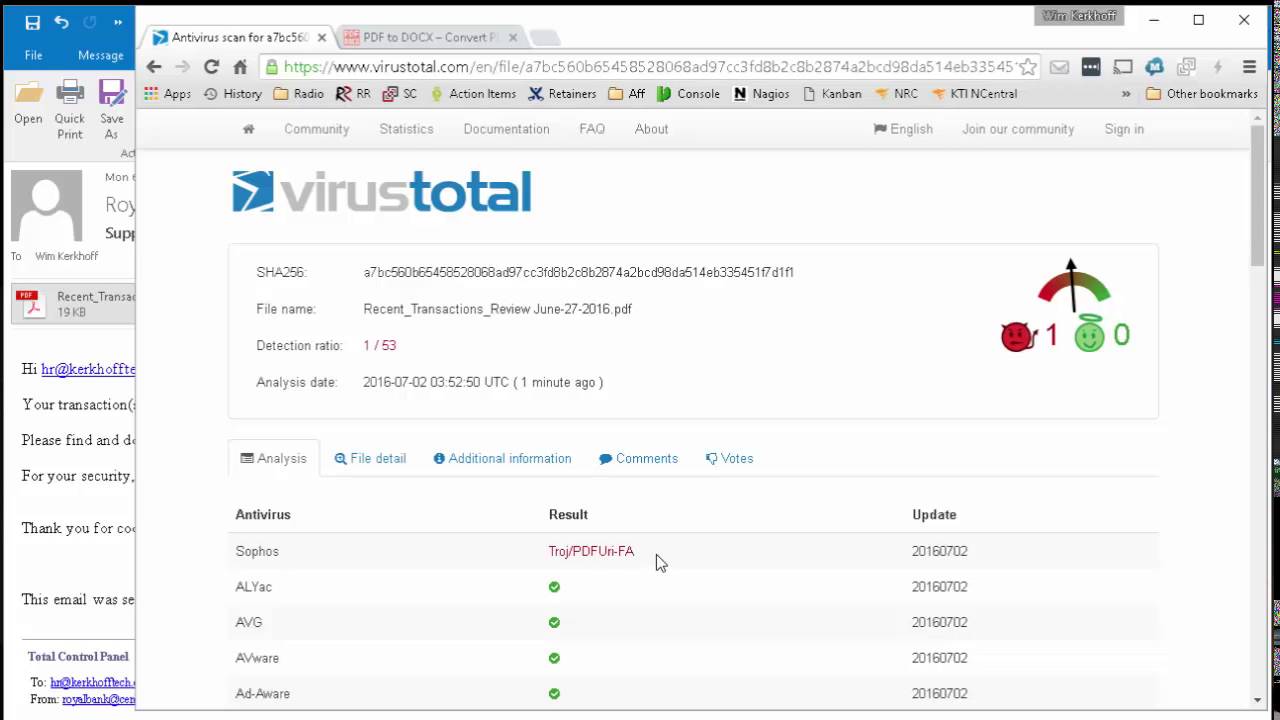
Task: Open the Chrome hamburger menu
Action: [1249, 67]
